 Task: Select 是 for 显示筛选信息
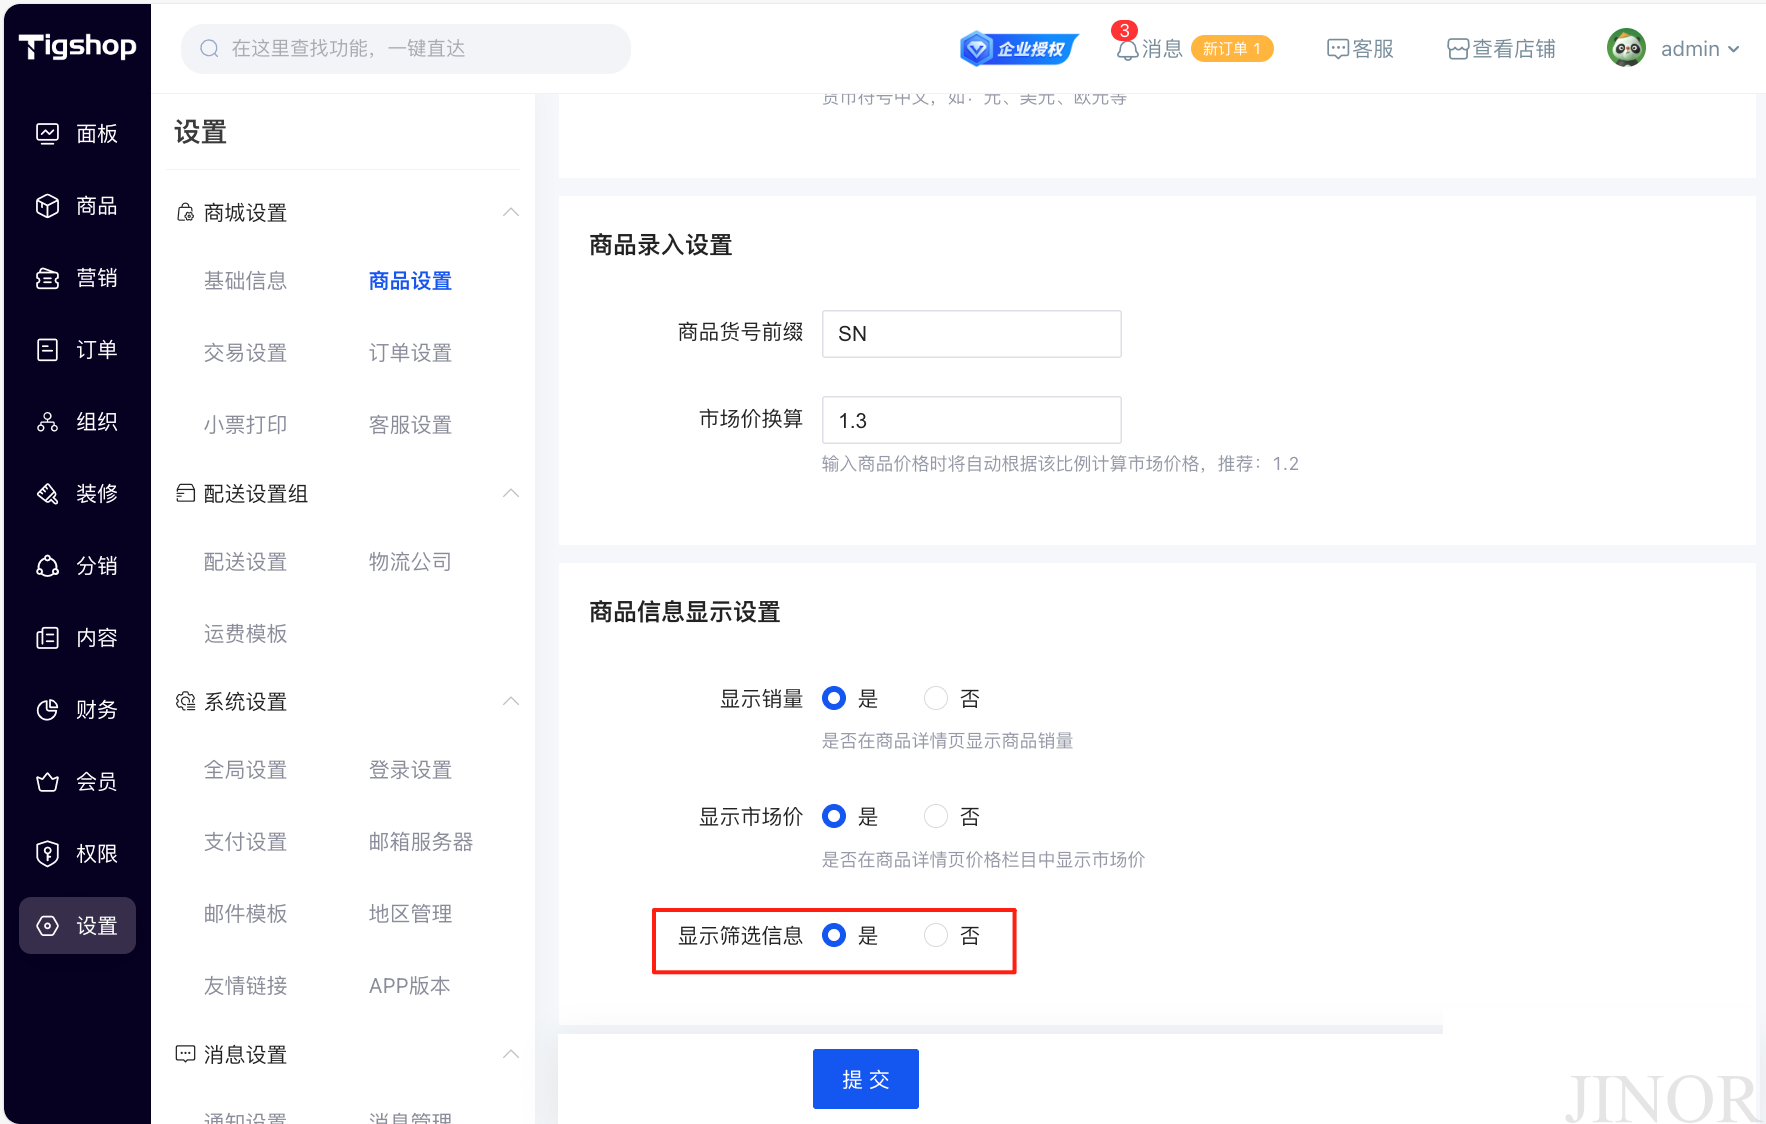pyautogui.click(x=834, y=936)
